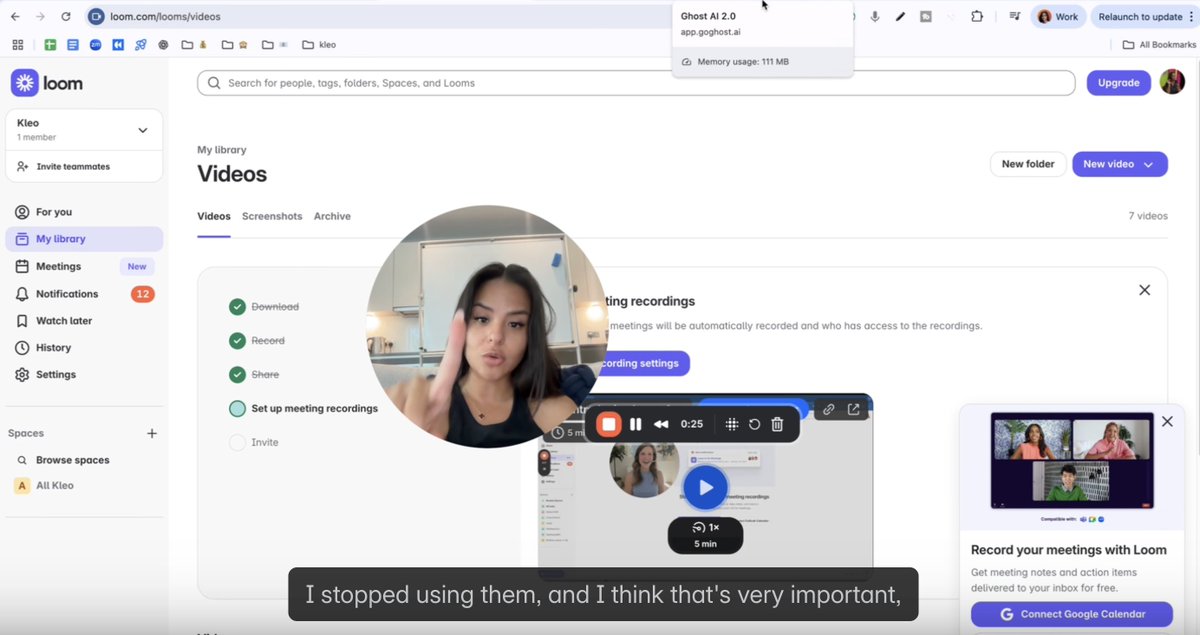Reload the page with the refresh icon

(x=66, y=16)
